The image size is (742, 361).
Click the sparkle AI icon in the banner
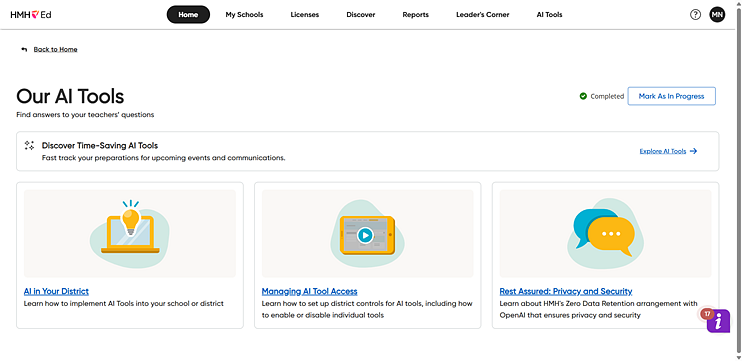pyautogui.click(x=29, y=146)
